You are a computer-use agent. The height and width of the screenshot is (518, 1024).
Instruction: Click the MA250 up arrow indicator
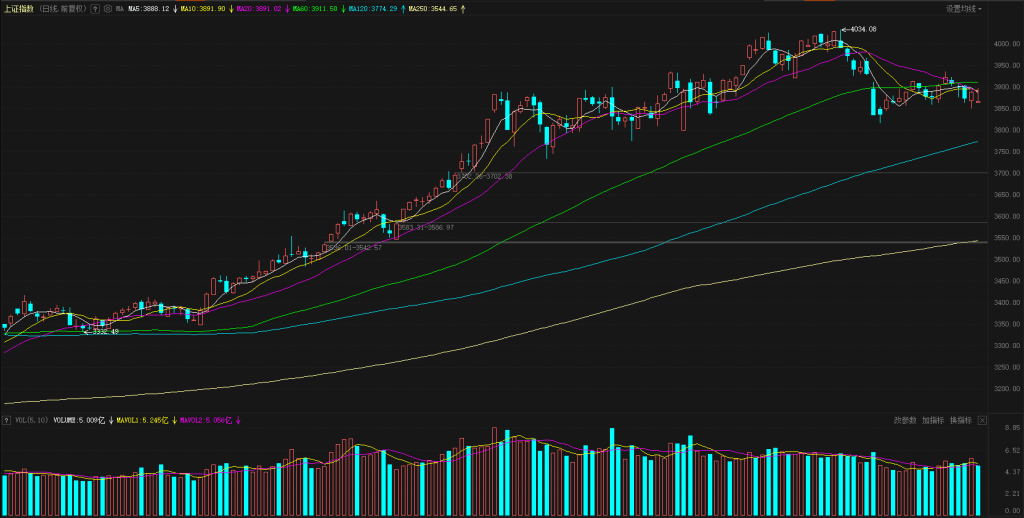tap(461, 8)
